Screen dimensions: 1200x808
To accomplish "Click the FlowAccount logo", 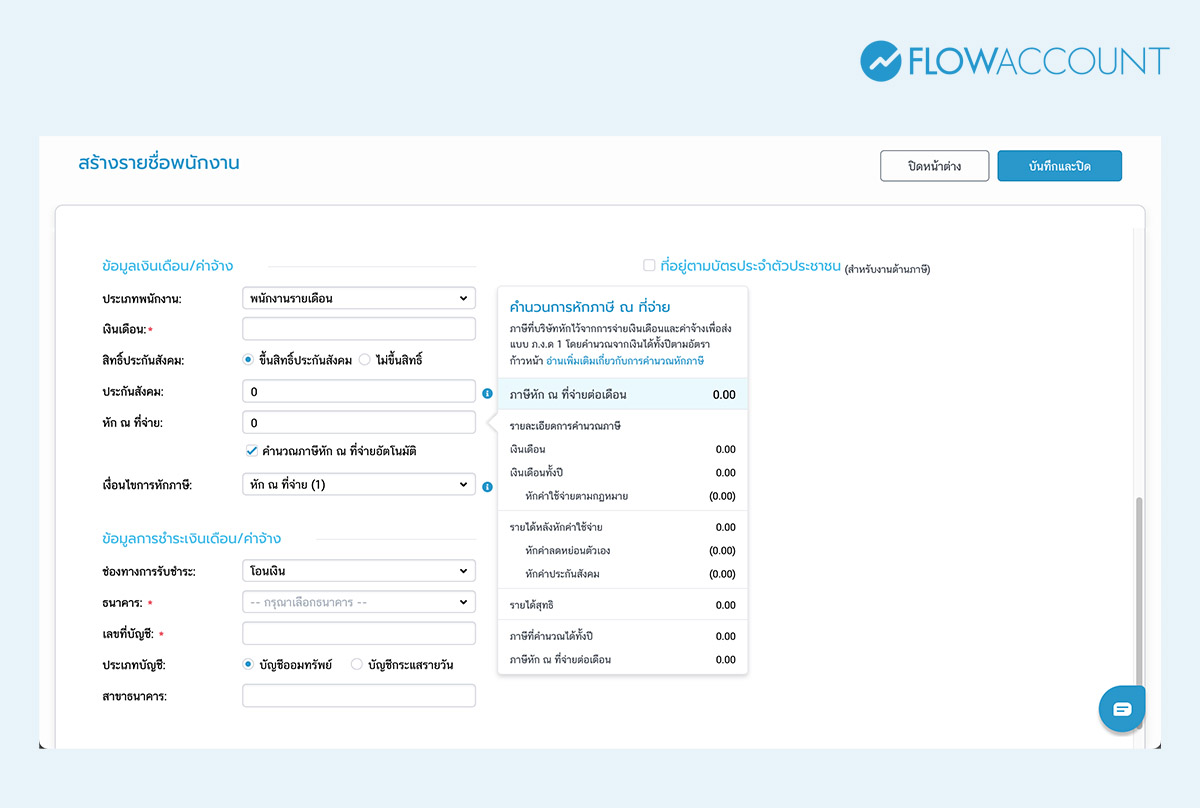I will coord(1014,61).
